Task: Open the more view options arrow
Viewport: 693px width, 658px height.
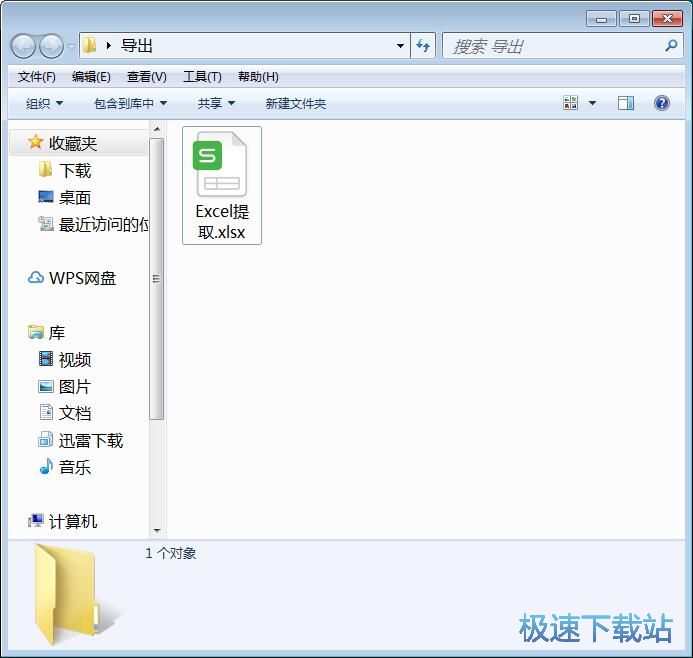Action: pos(593,103)
